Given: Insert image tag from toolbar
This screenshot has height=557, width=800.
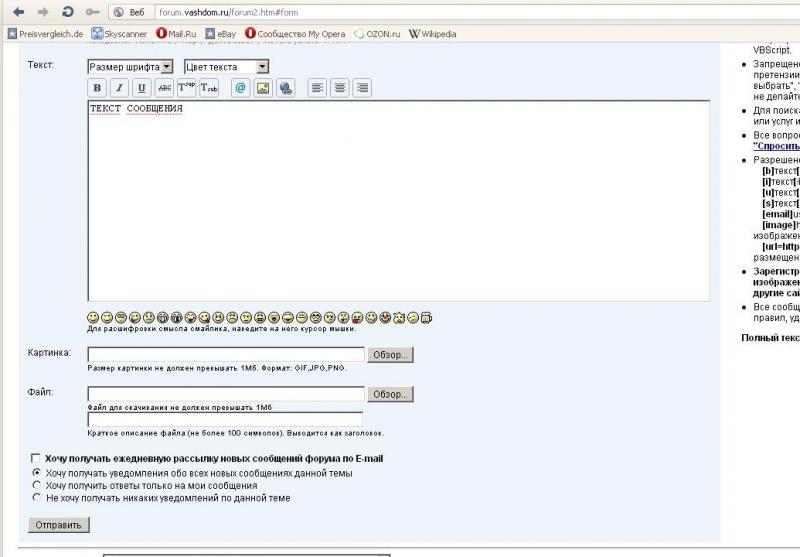Looking at the screenshot, I should [263, 88].
